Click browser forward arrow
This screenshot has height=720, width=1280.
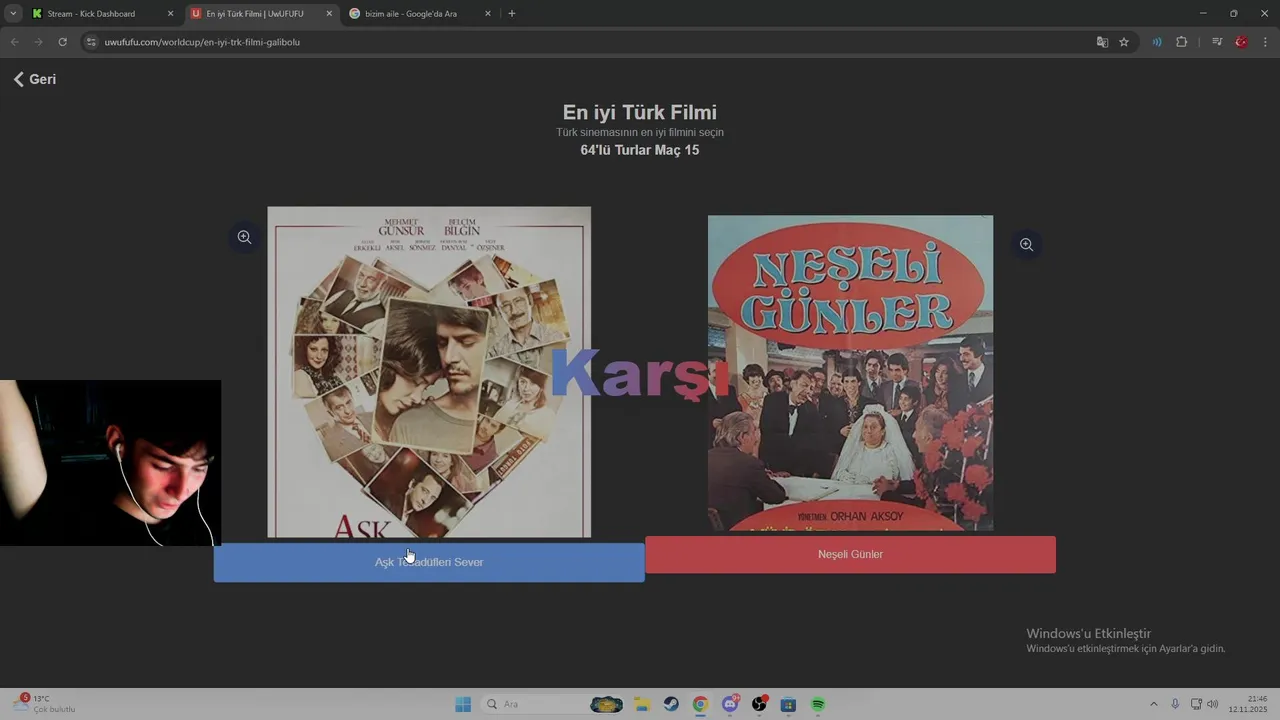point(38,42)
